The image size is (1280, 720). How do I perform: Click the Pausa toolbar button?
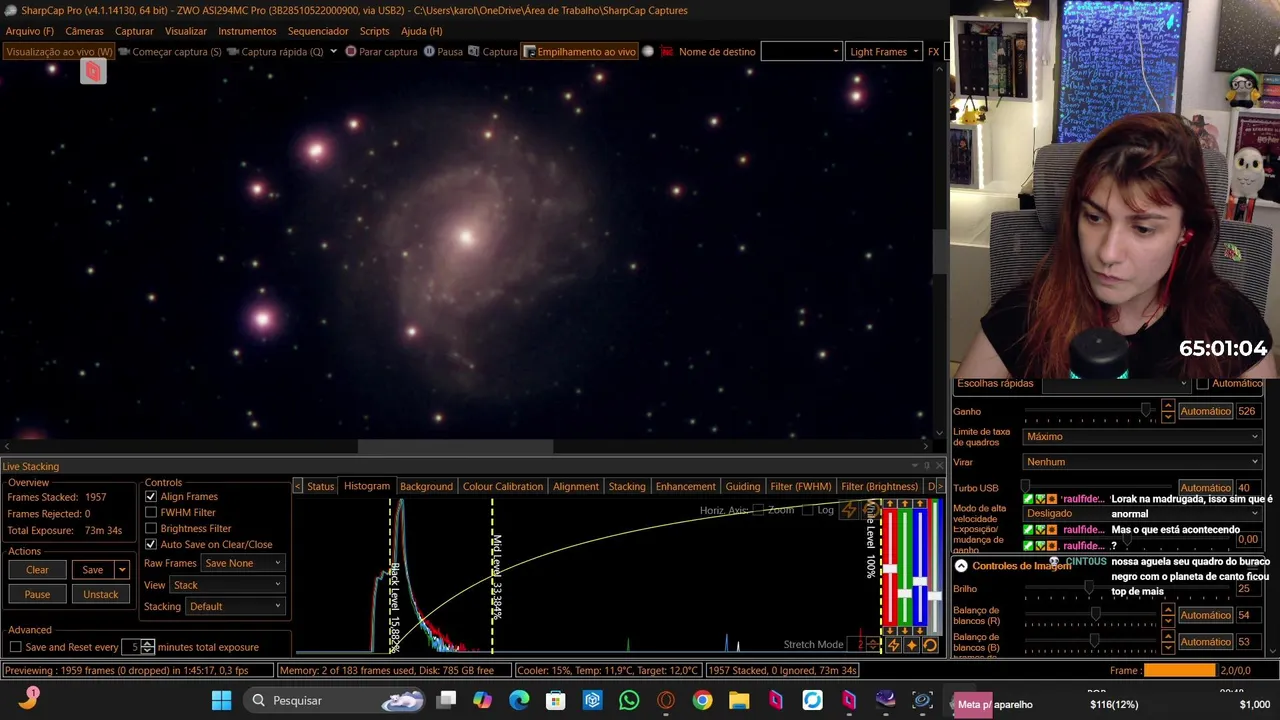coord(443,51)
